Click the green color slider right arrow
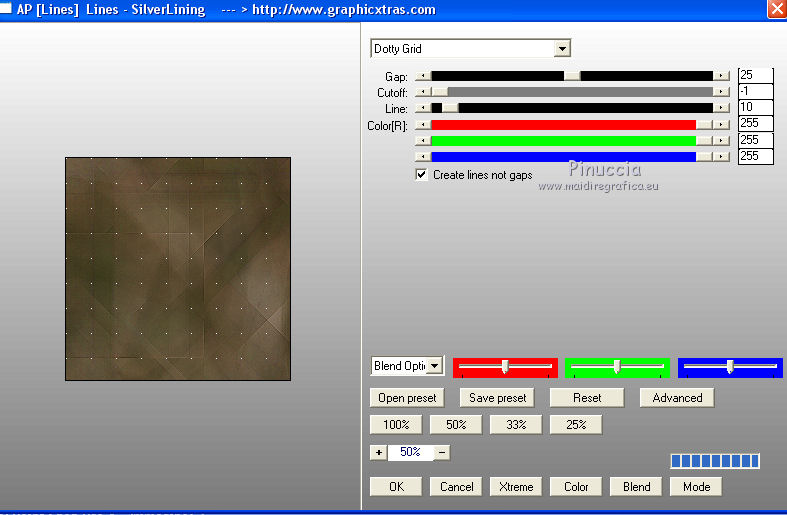 click(x=721, y=141)
